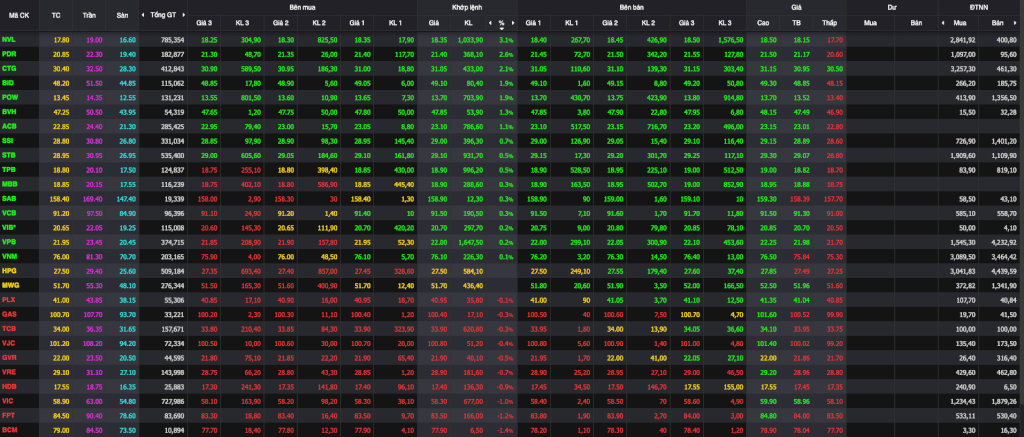
Task: Open the TPB stock symbol
Action: (x=9, y=169)
